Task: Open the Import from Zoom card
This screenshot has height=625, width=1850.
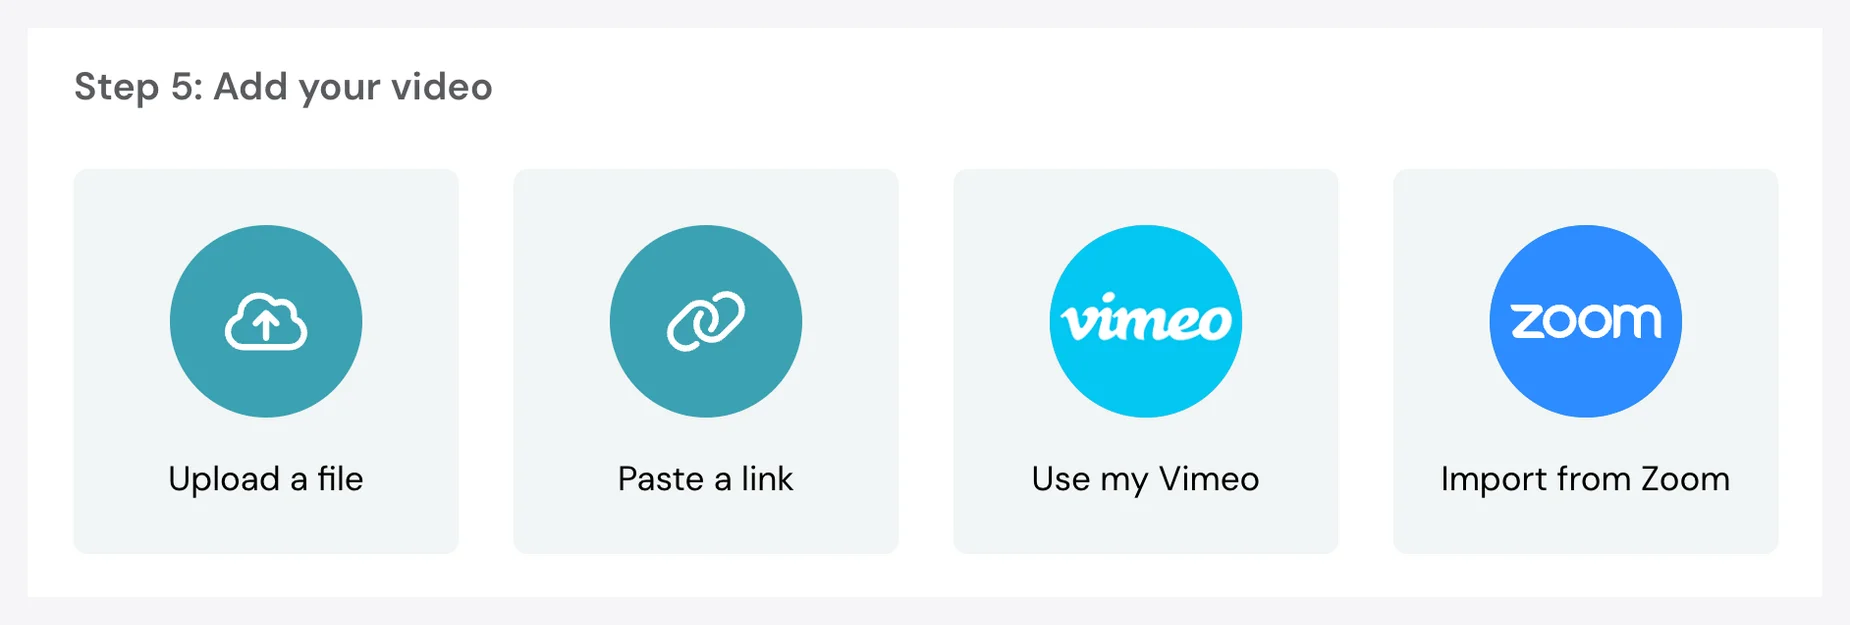Action: 1586,361
